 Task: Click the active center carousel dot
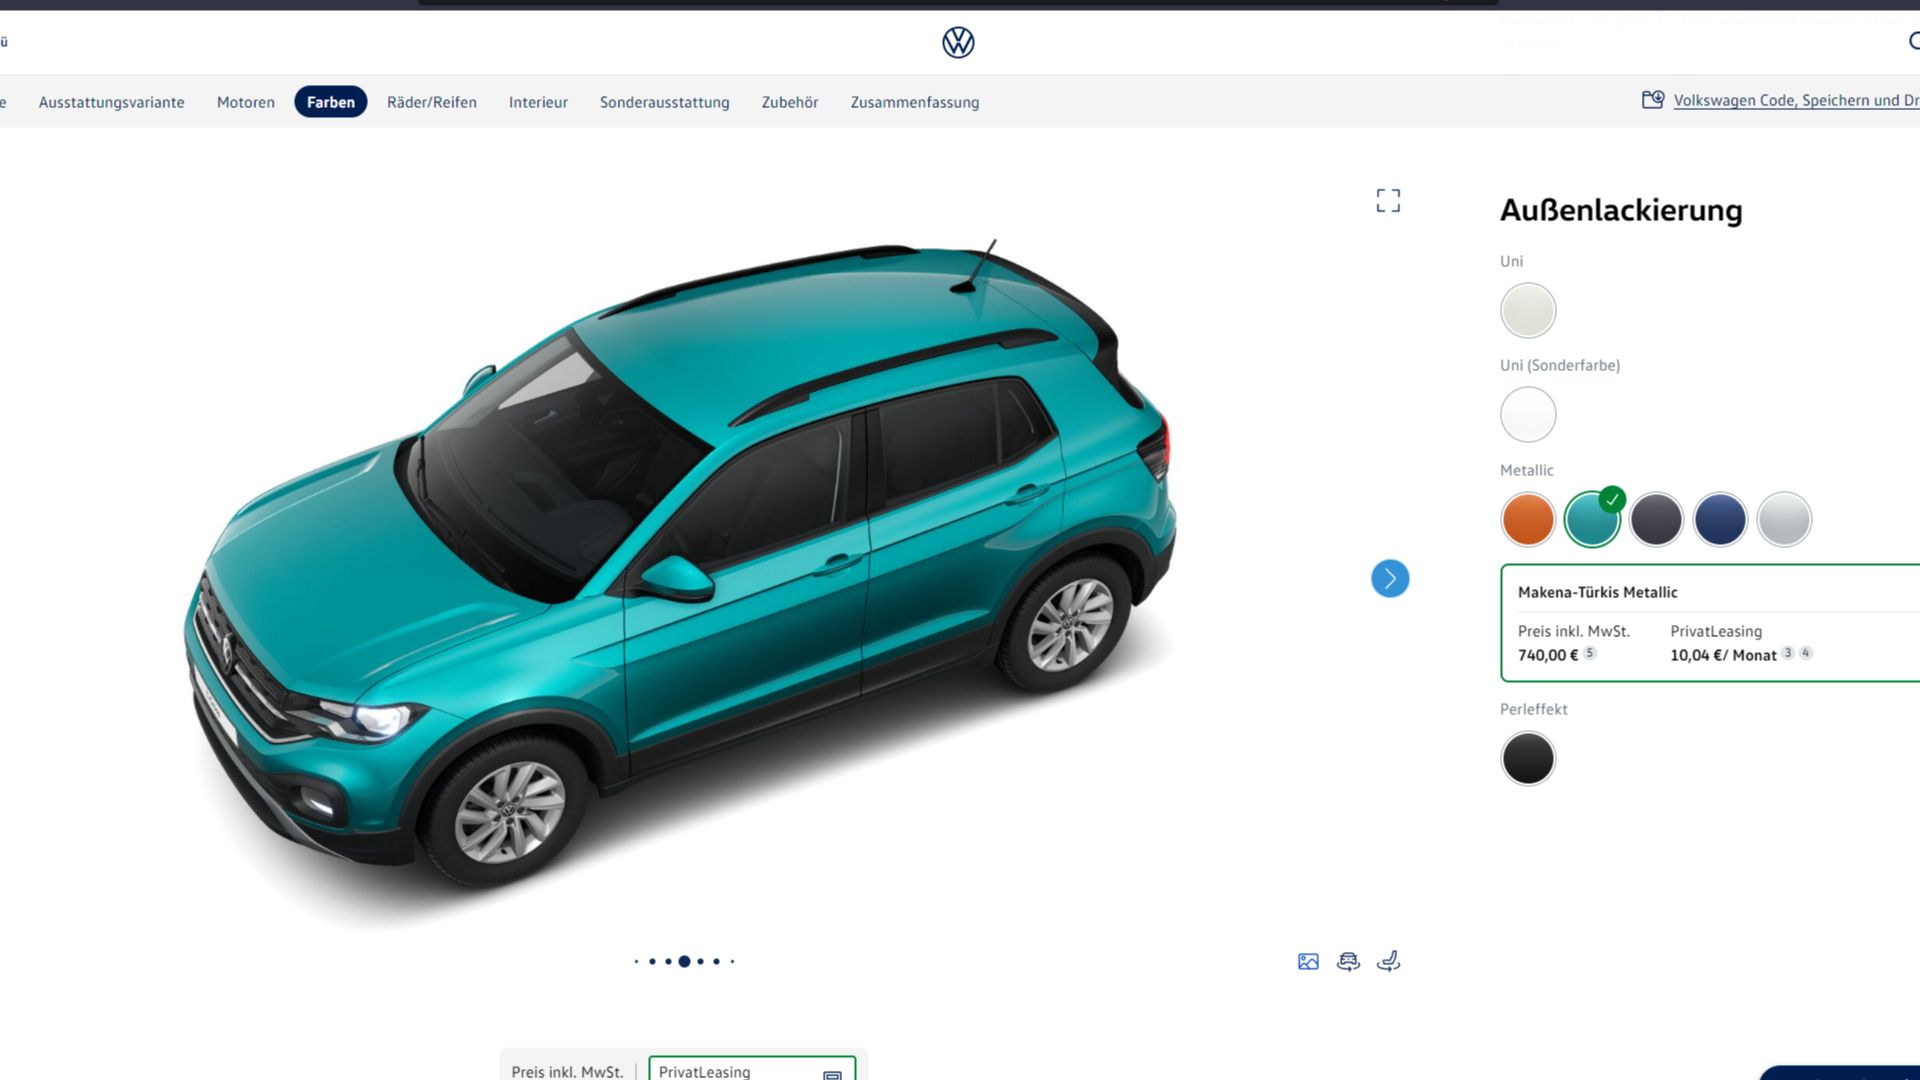(684, 962)
